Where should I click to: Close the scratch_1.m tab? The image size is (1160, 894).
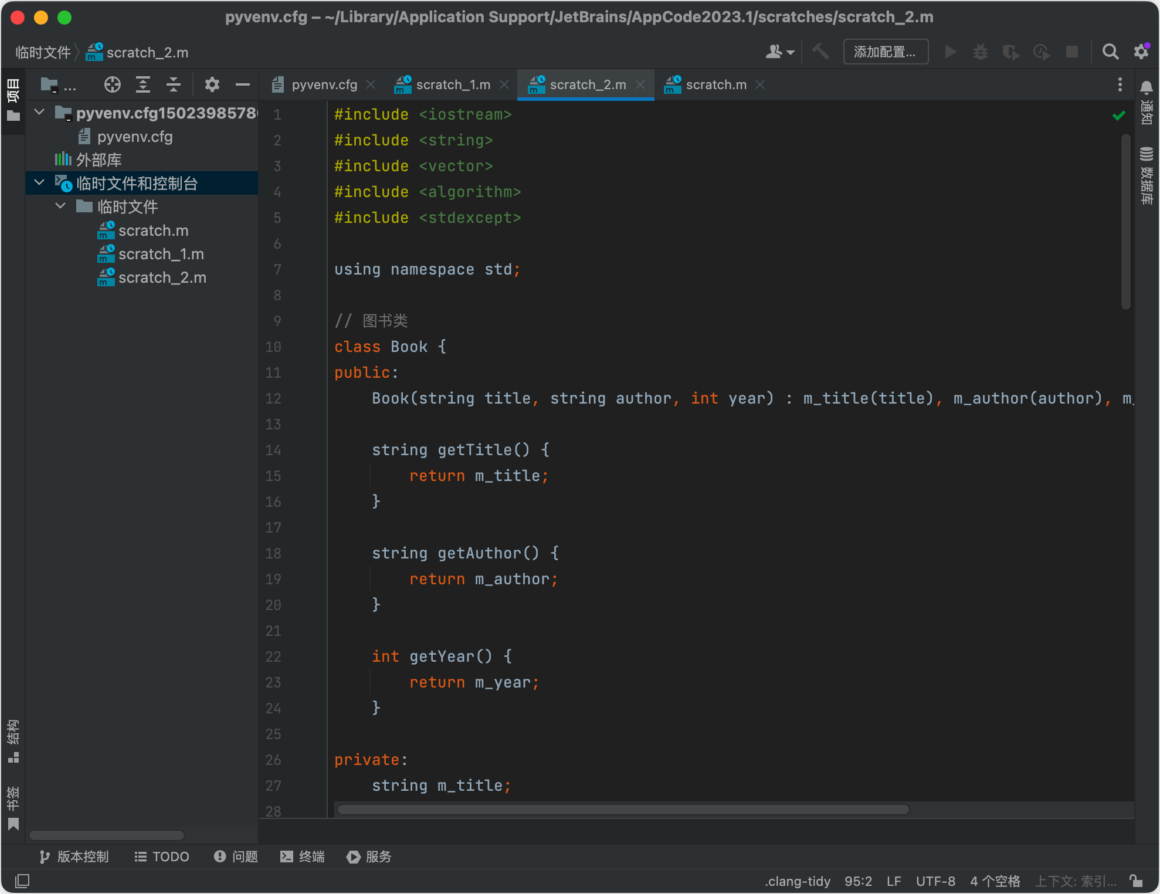504,85
